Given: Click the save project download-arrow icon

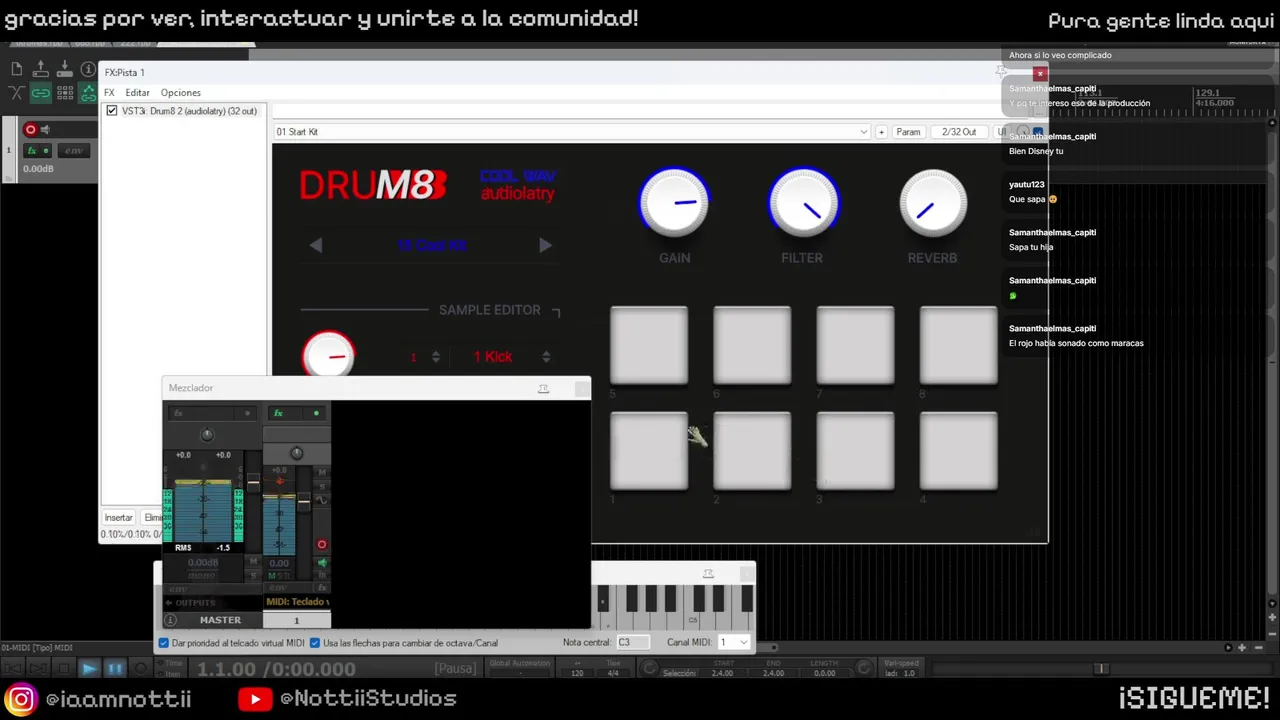Looking at the screenshot, I should tap(64, 68).
